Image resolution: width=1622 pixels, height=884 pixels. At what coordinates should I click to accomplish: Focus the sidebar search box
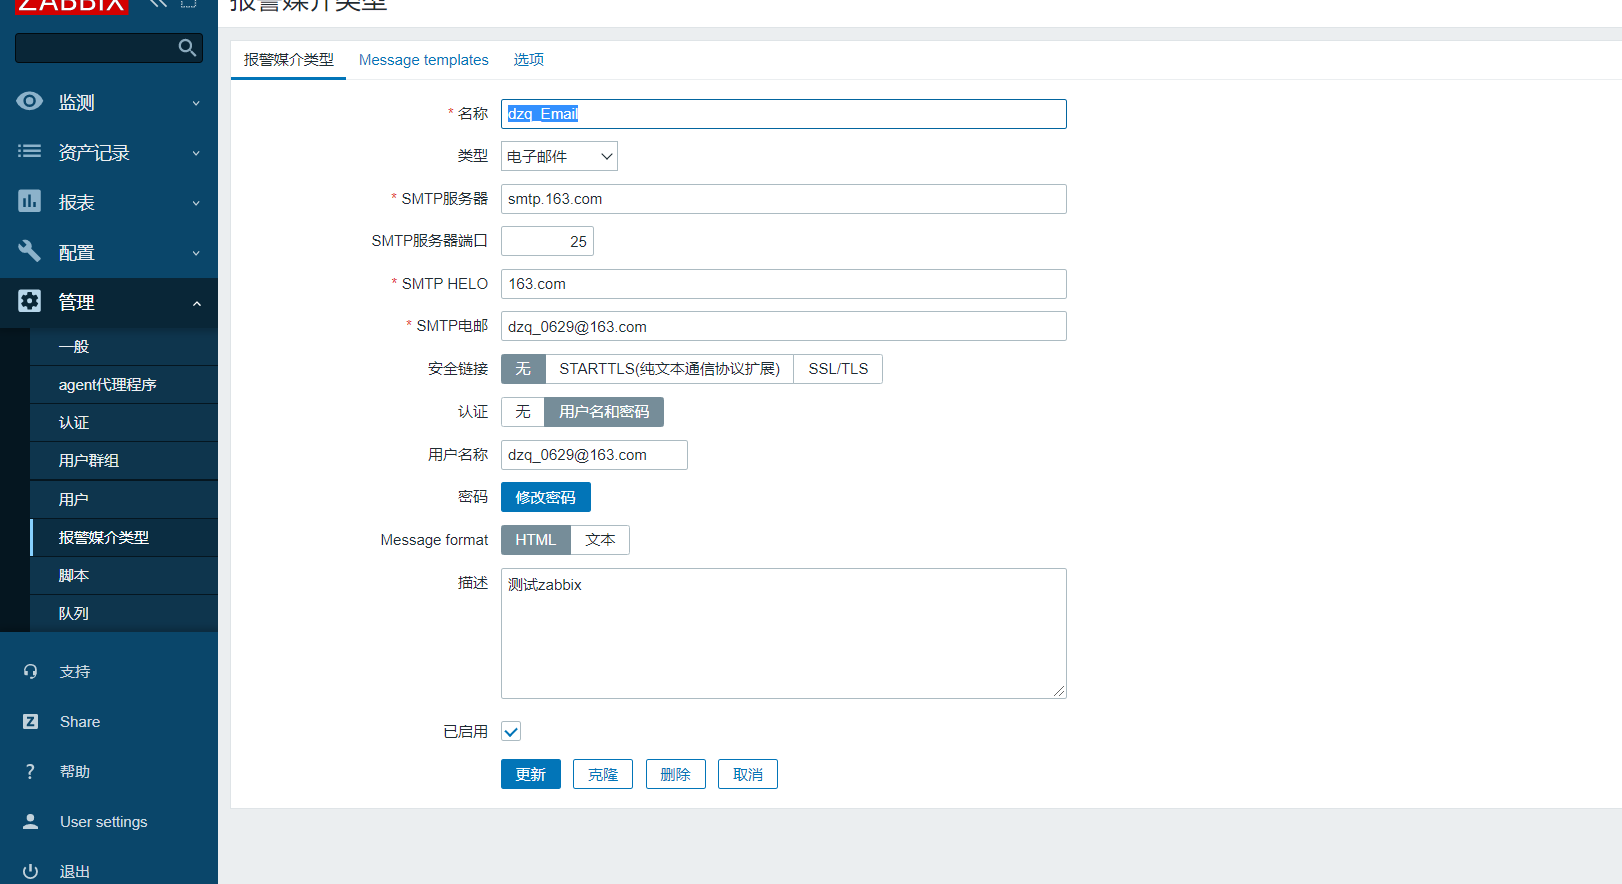click(x=109, y=48)
